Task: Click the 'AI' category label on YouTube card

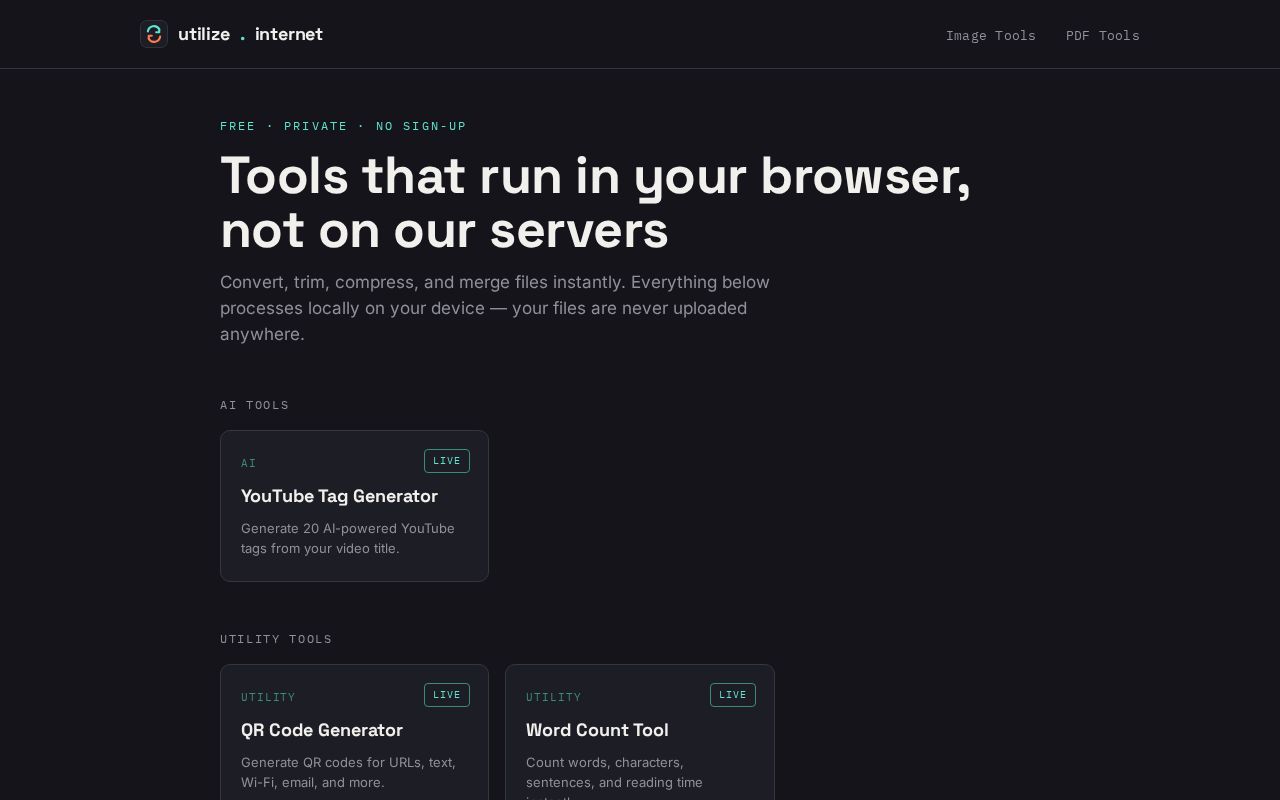Action: 249,463
